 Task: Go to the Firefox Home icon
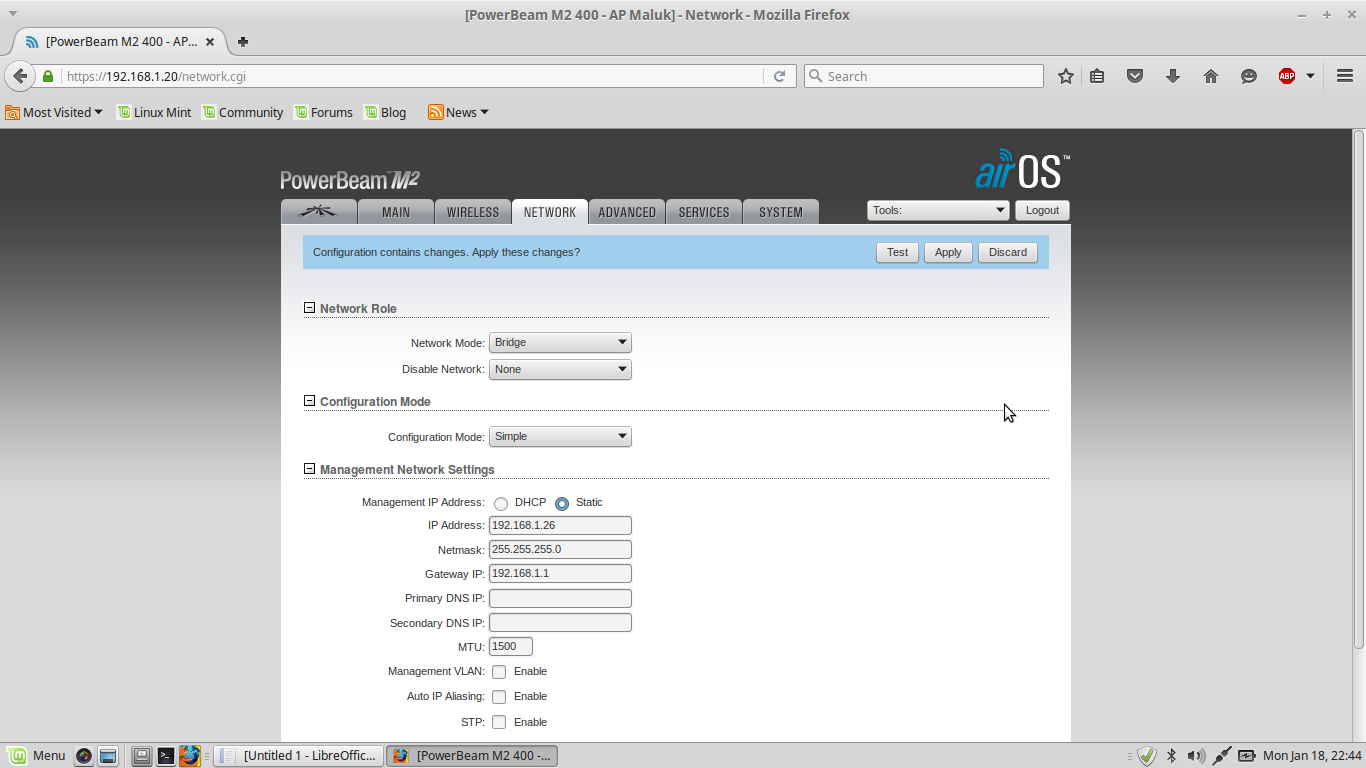1211,76
